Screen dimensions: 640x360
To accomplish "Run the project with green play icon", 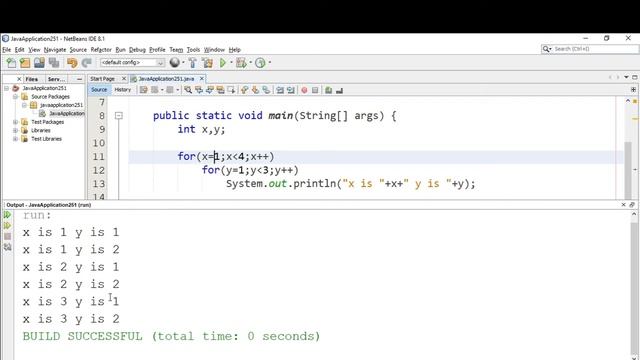I will 223,62.
